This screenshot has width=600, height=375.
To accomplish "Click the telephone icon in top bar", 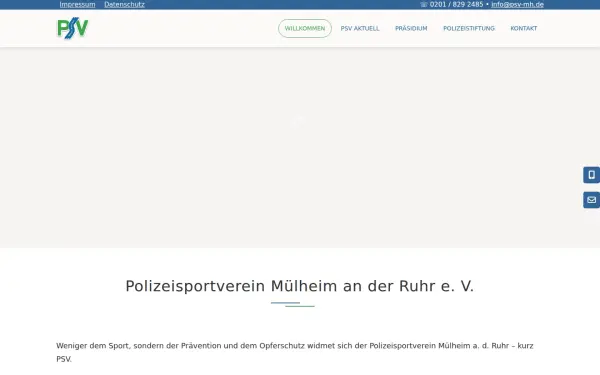I will click(x=424, y=5).
